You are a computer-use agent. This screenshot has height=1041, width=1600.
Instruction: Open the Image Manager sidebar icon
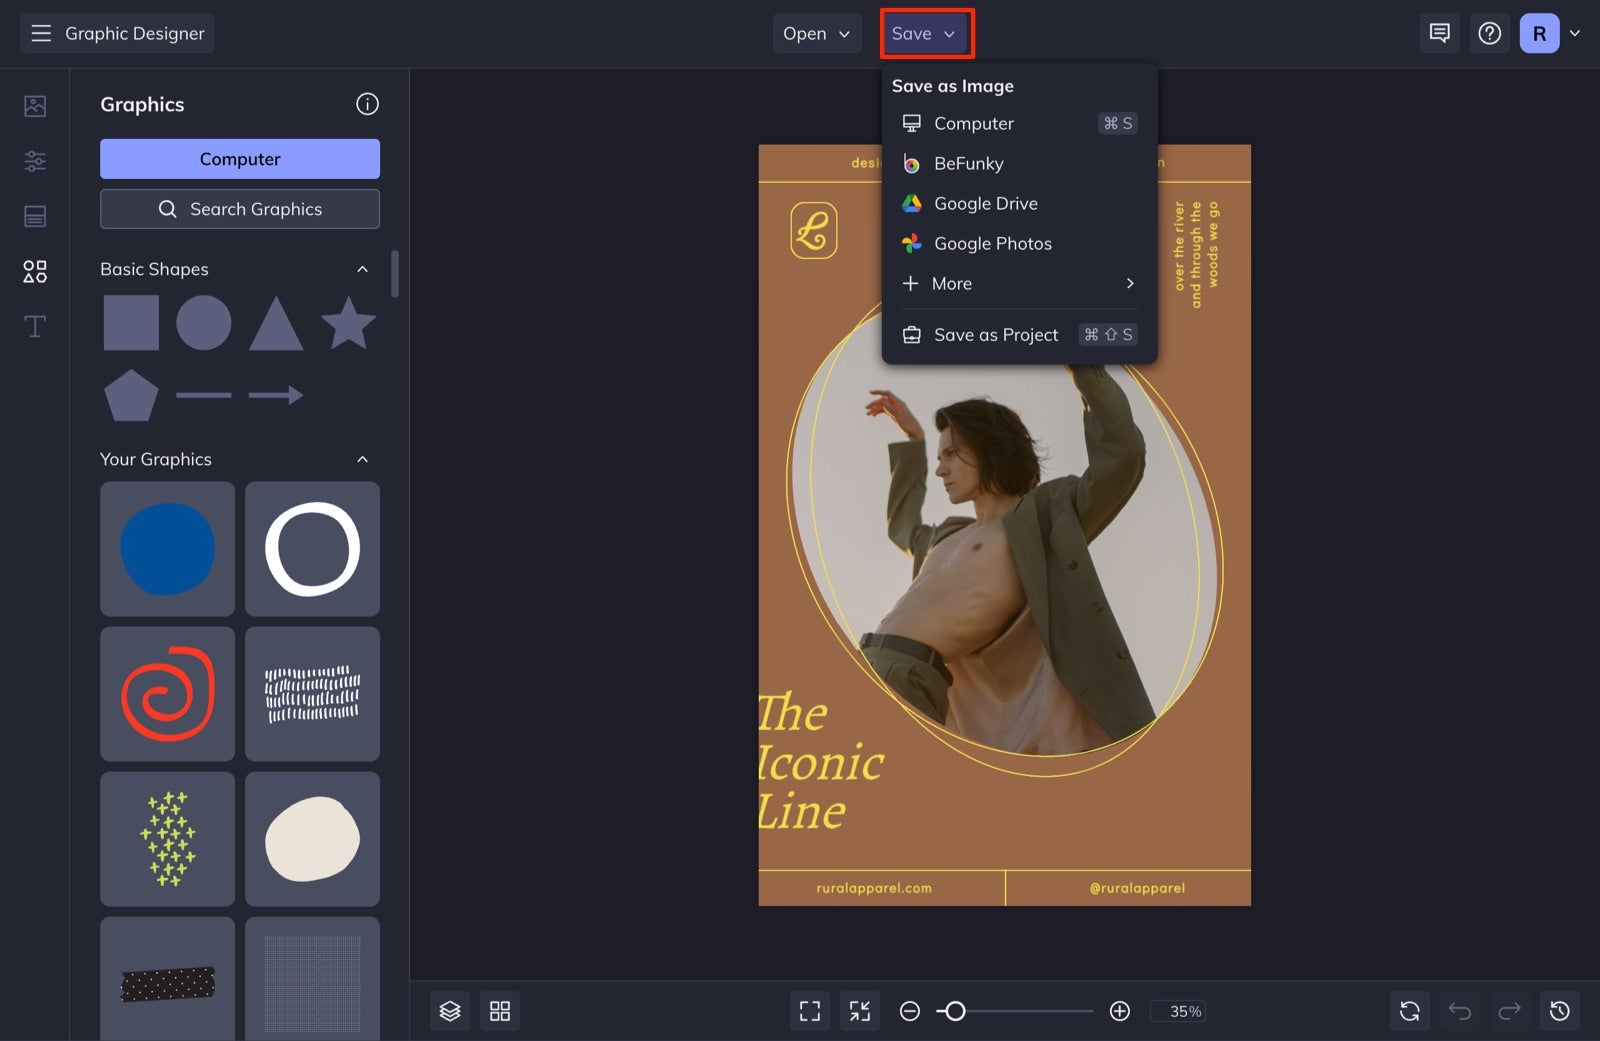click(x=35, y=105)
